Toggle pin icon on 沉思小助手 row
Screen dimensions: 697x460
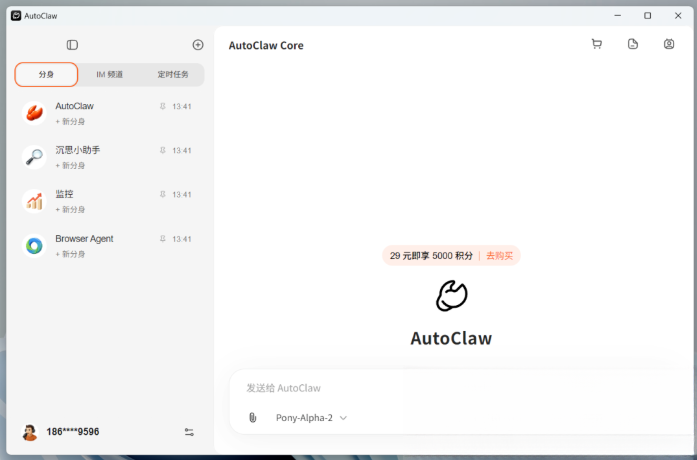point(163,150)
